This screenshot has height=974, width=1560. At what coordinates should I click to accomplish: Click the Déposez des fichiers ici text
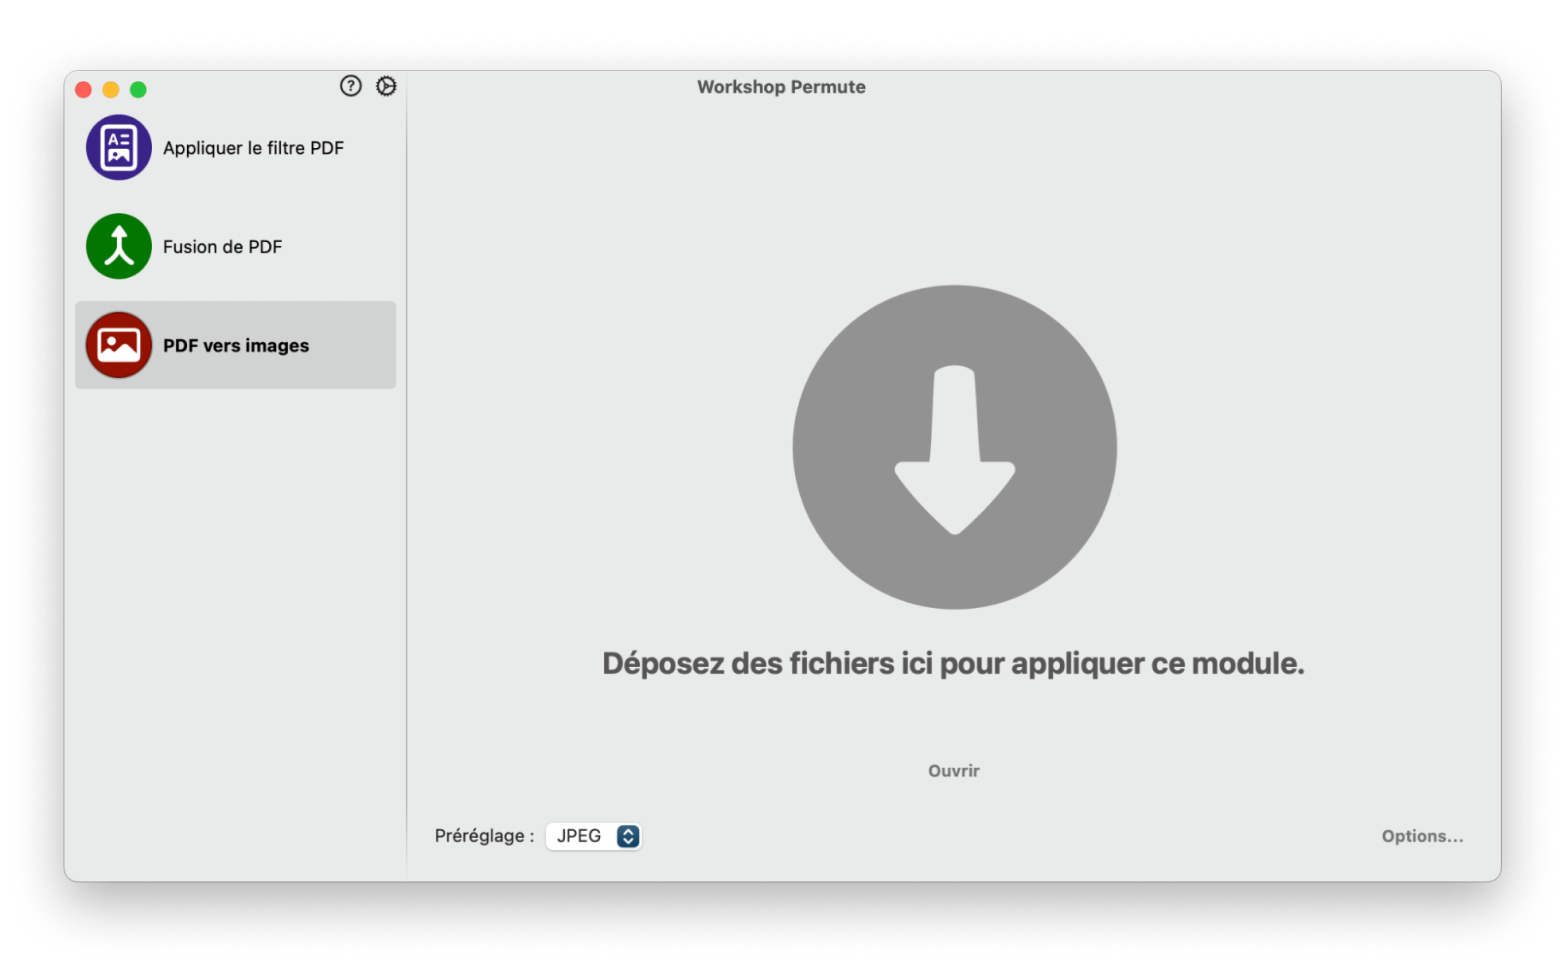[x=953, y=663]
